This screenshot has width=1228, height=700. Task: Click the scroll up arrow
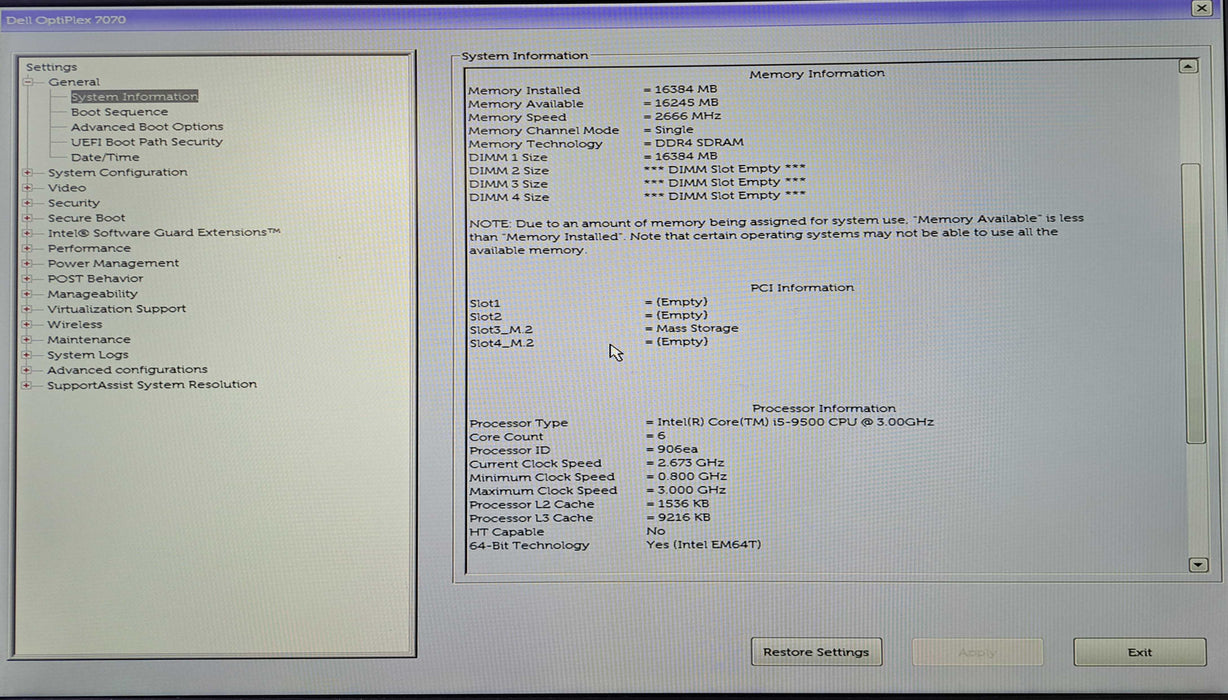click(1188, 66)
